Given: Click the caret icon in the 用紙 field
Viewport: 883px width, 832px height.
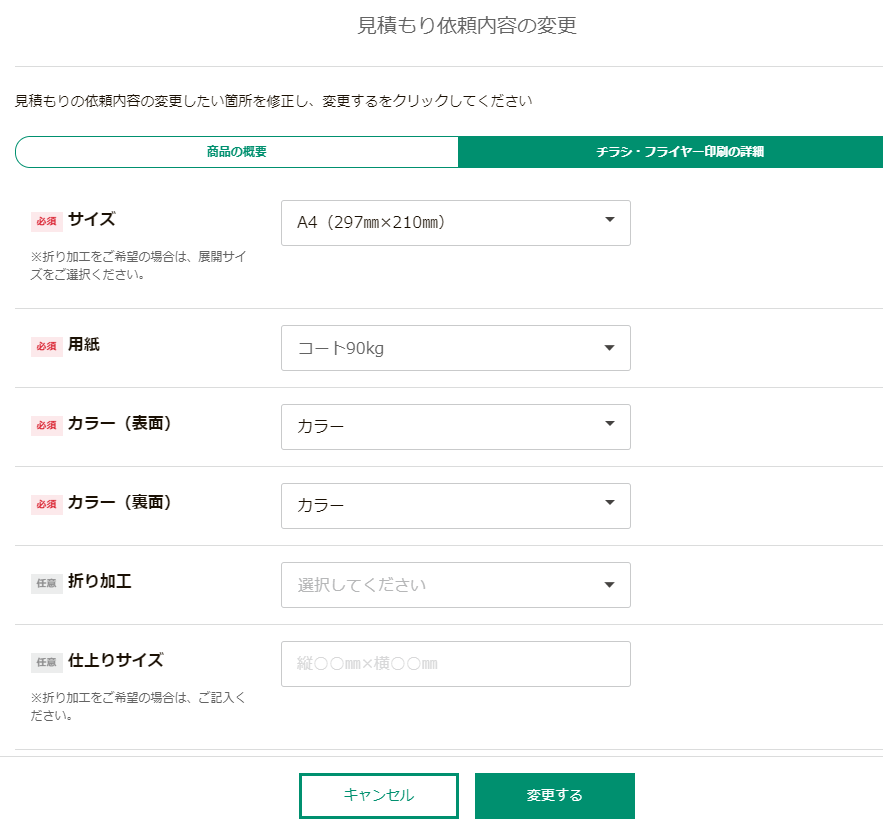Looking at the screenshot, I should pos(610,347).
